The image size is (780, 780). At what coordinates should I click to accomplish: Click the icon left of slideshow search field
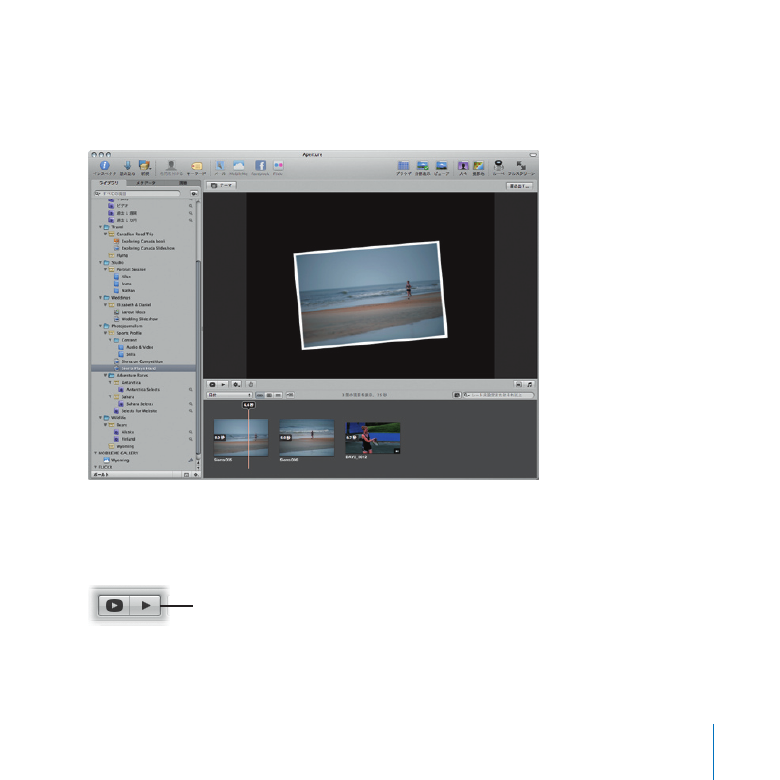click(456, 395)
